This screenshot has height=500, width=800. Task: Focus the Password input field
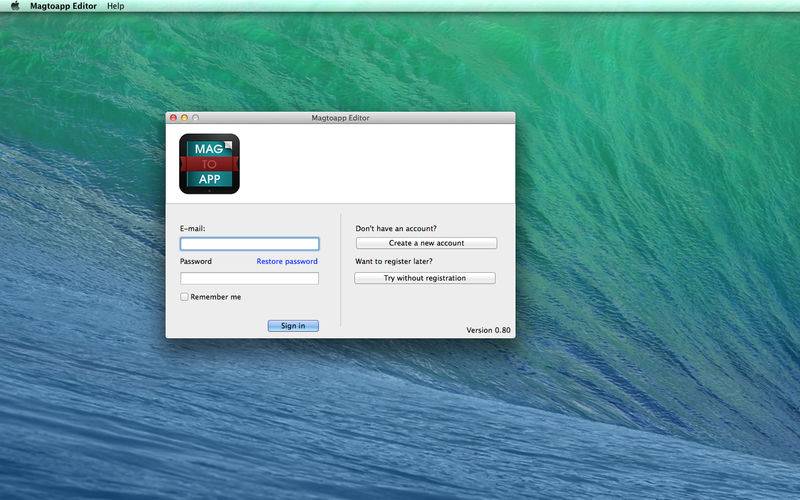[249, 278]
